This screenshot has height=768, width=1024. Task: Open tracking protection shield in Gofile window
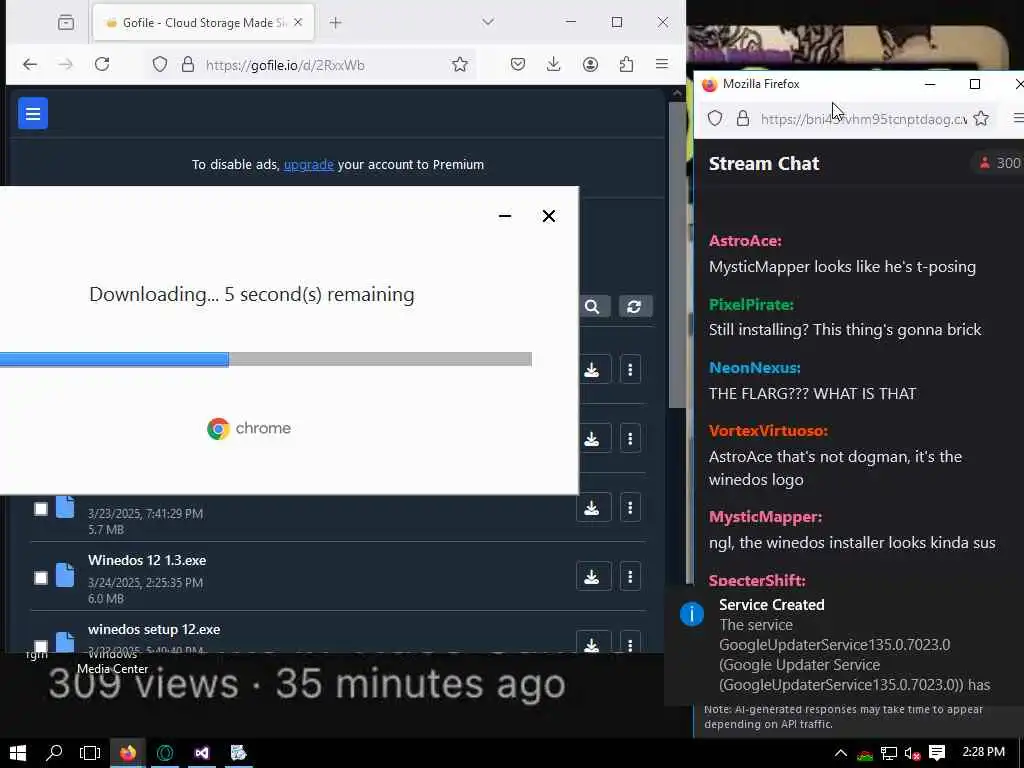[160, 64]
